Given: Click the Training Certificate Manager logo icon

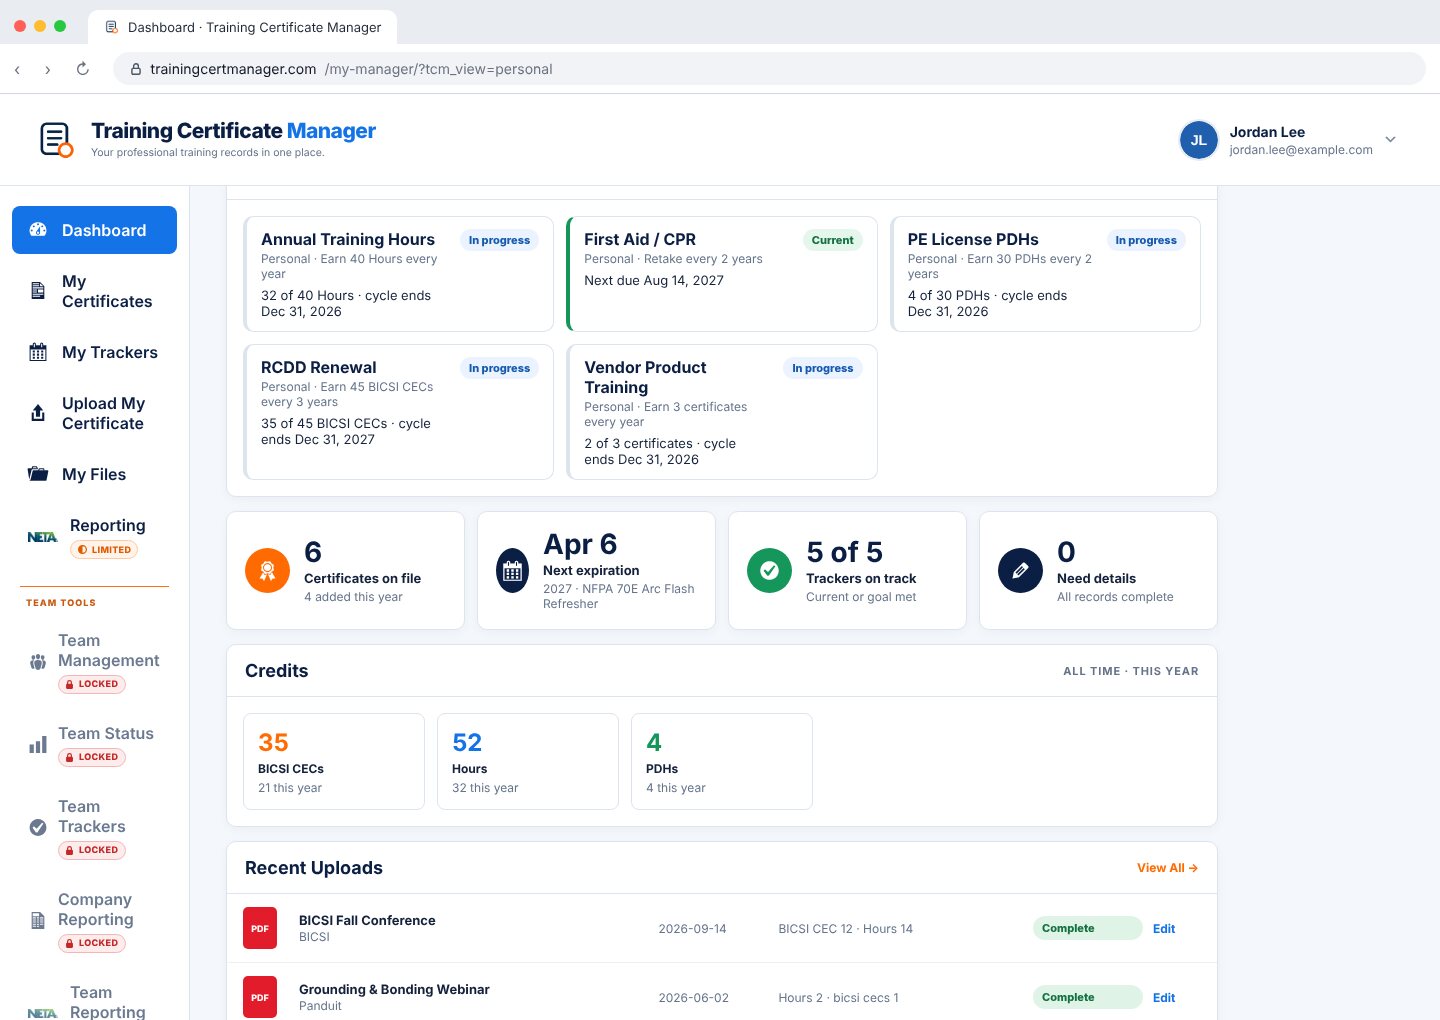Looking at the screenshot, I should [56, 140].
